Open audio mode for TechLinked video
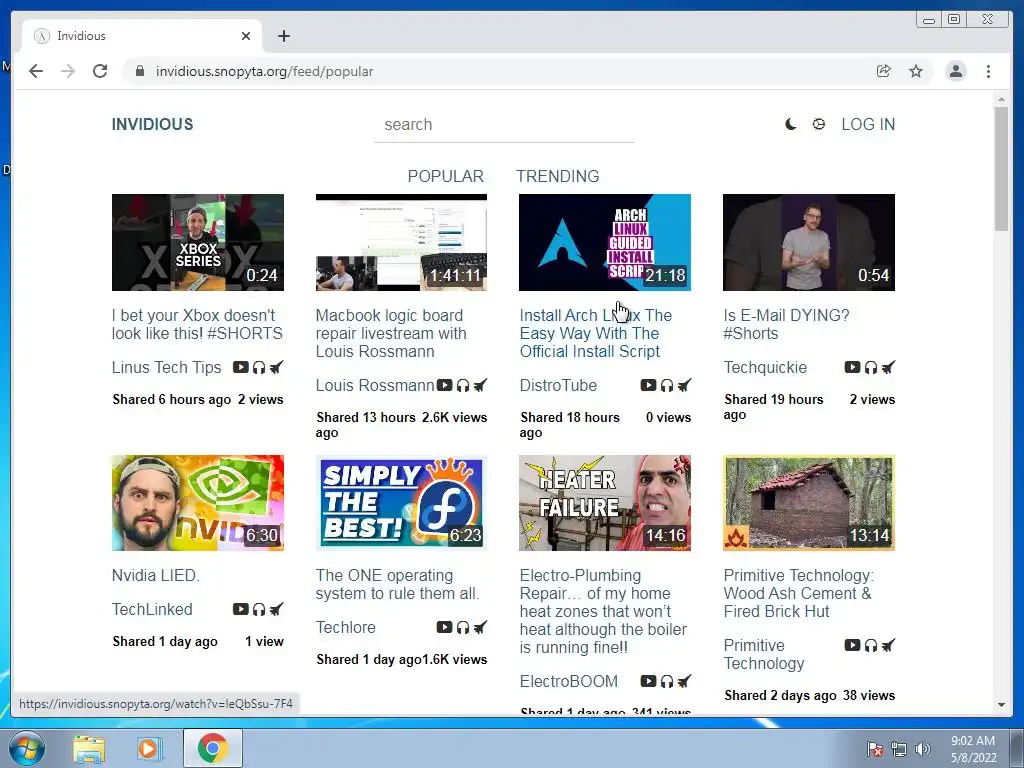 tap(259, 609)
